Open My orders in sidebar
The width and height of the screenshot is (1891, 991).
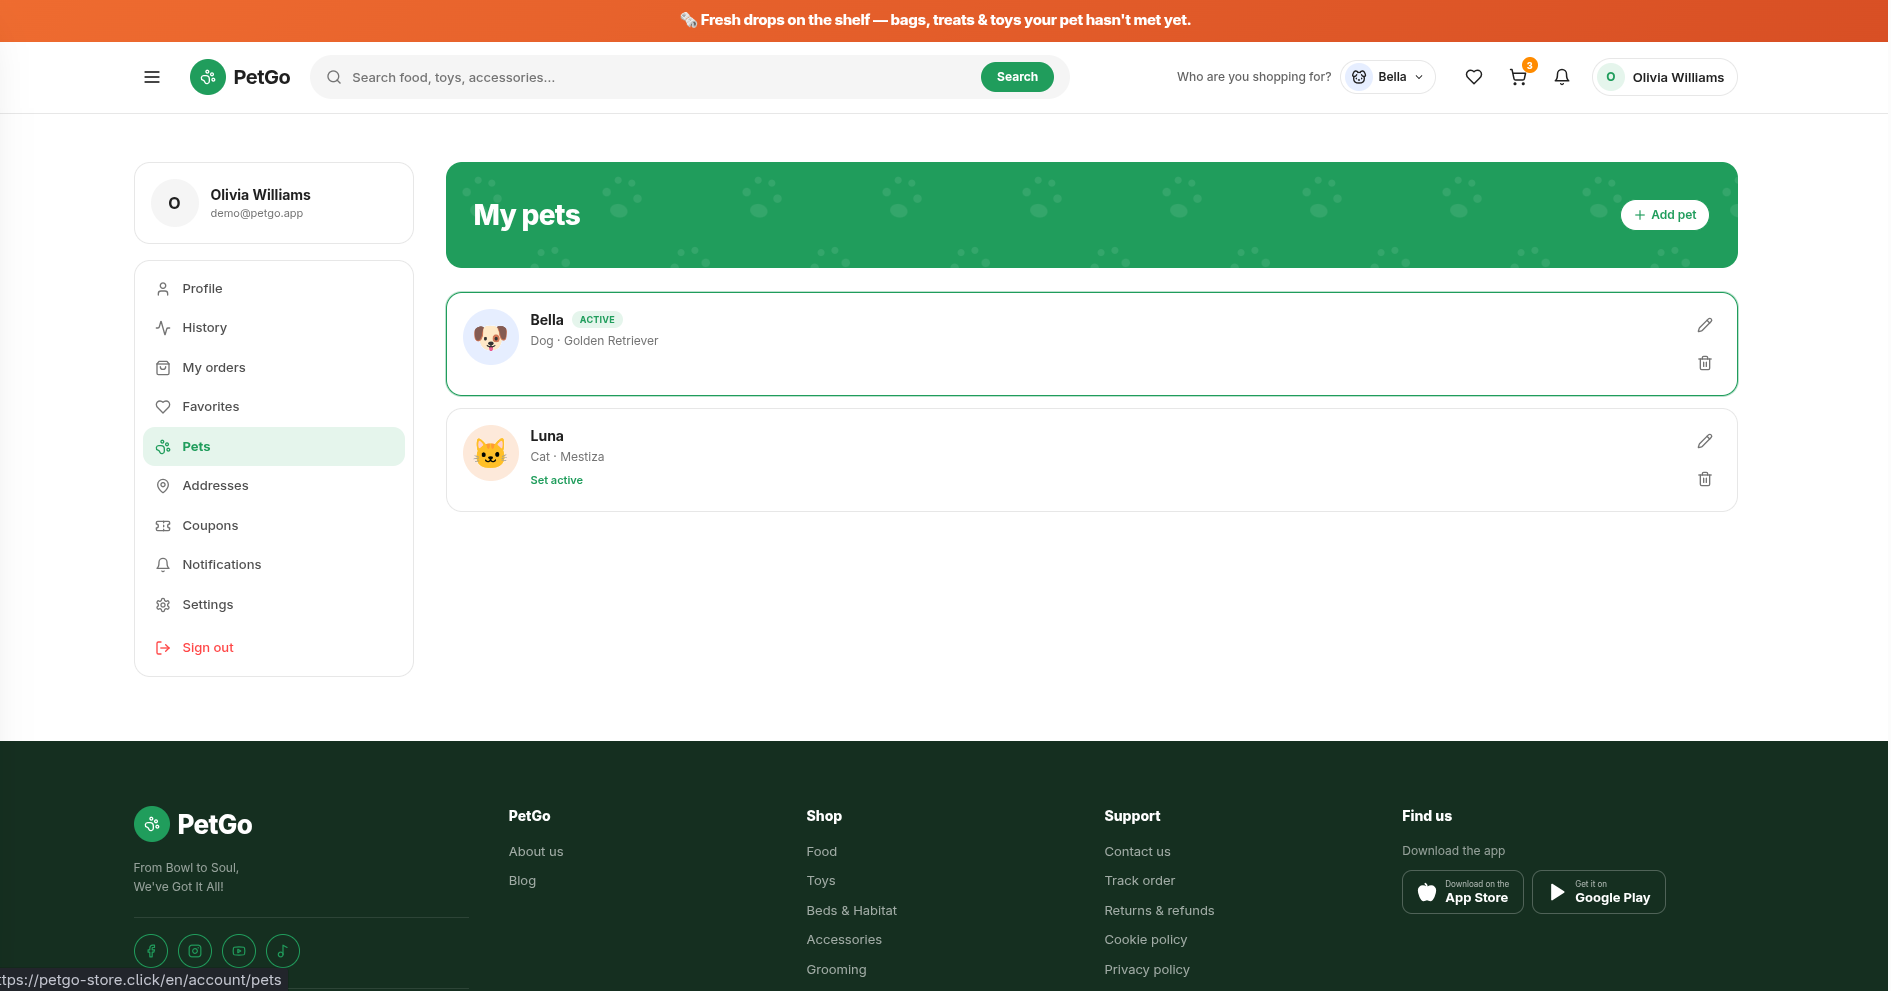pos(274,367)
